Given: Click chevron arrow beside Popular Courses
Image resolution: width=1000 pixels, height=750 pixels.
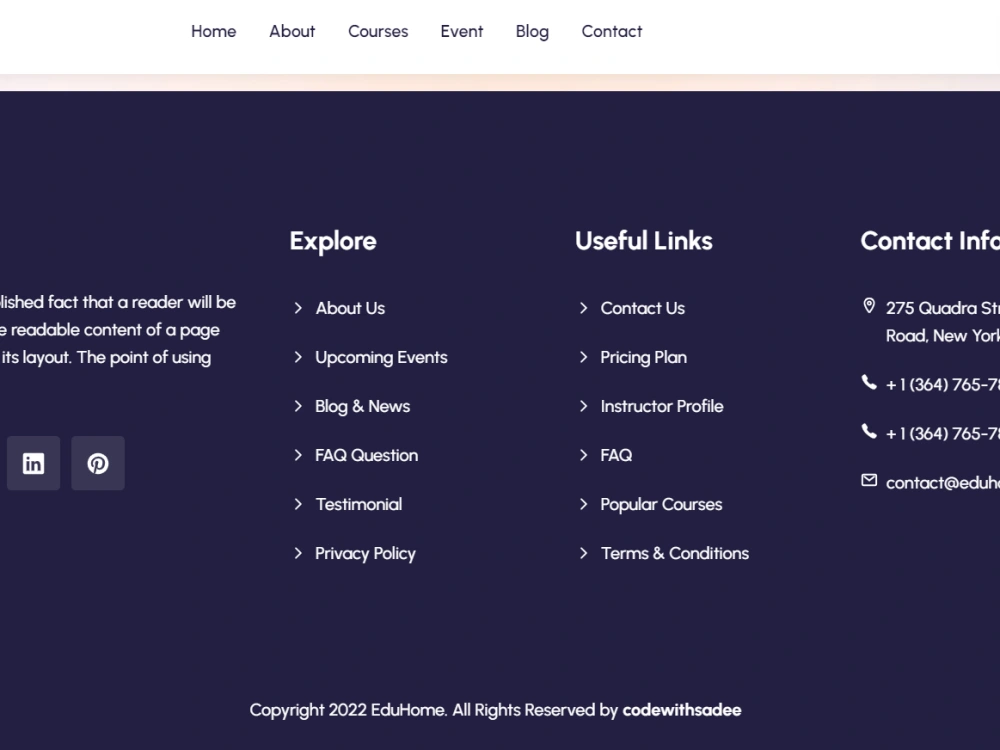Looking at the screenshot, I should [583, 504].
